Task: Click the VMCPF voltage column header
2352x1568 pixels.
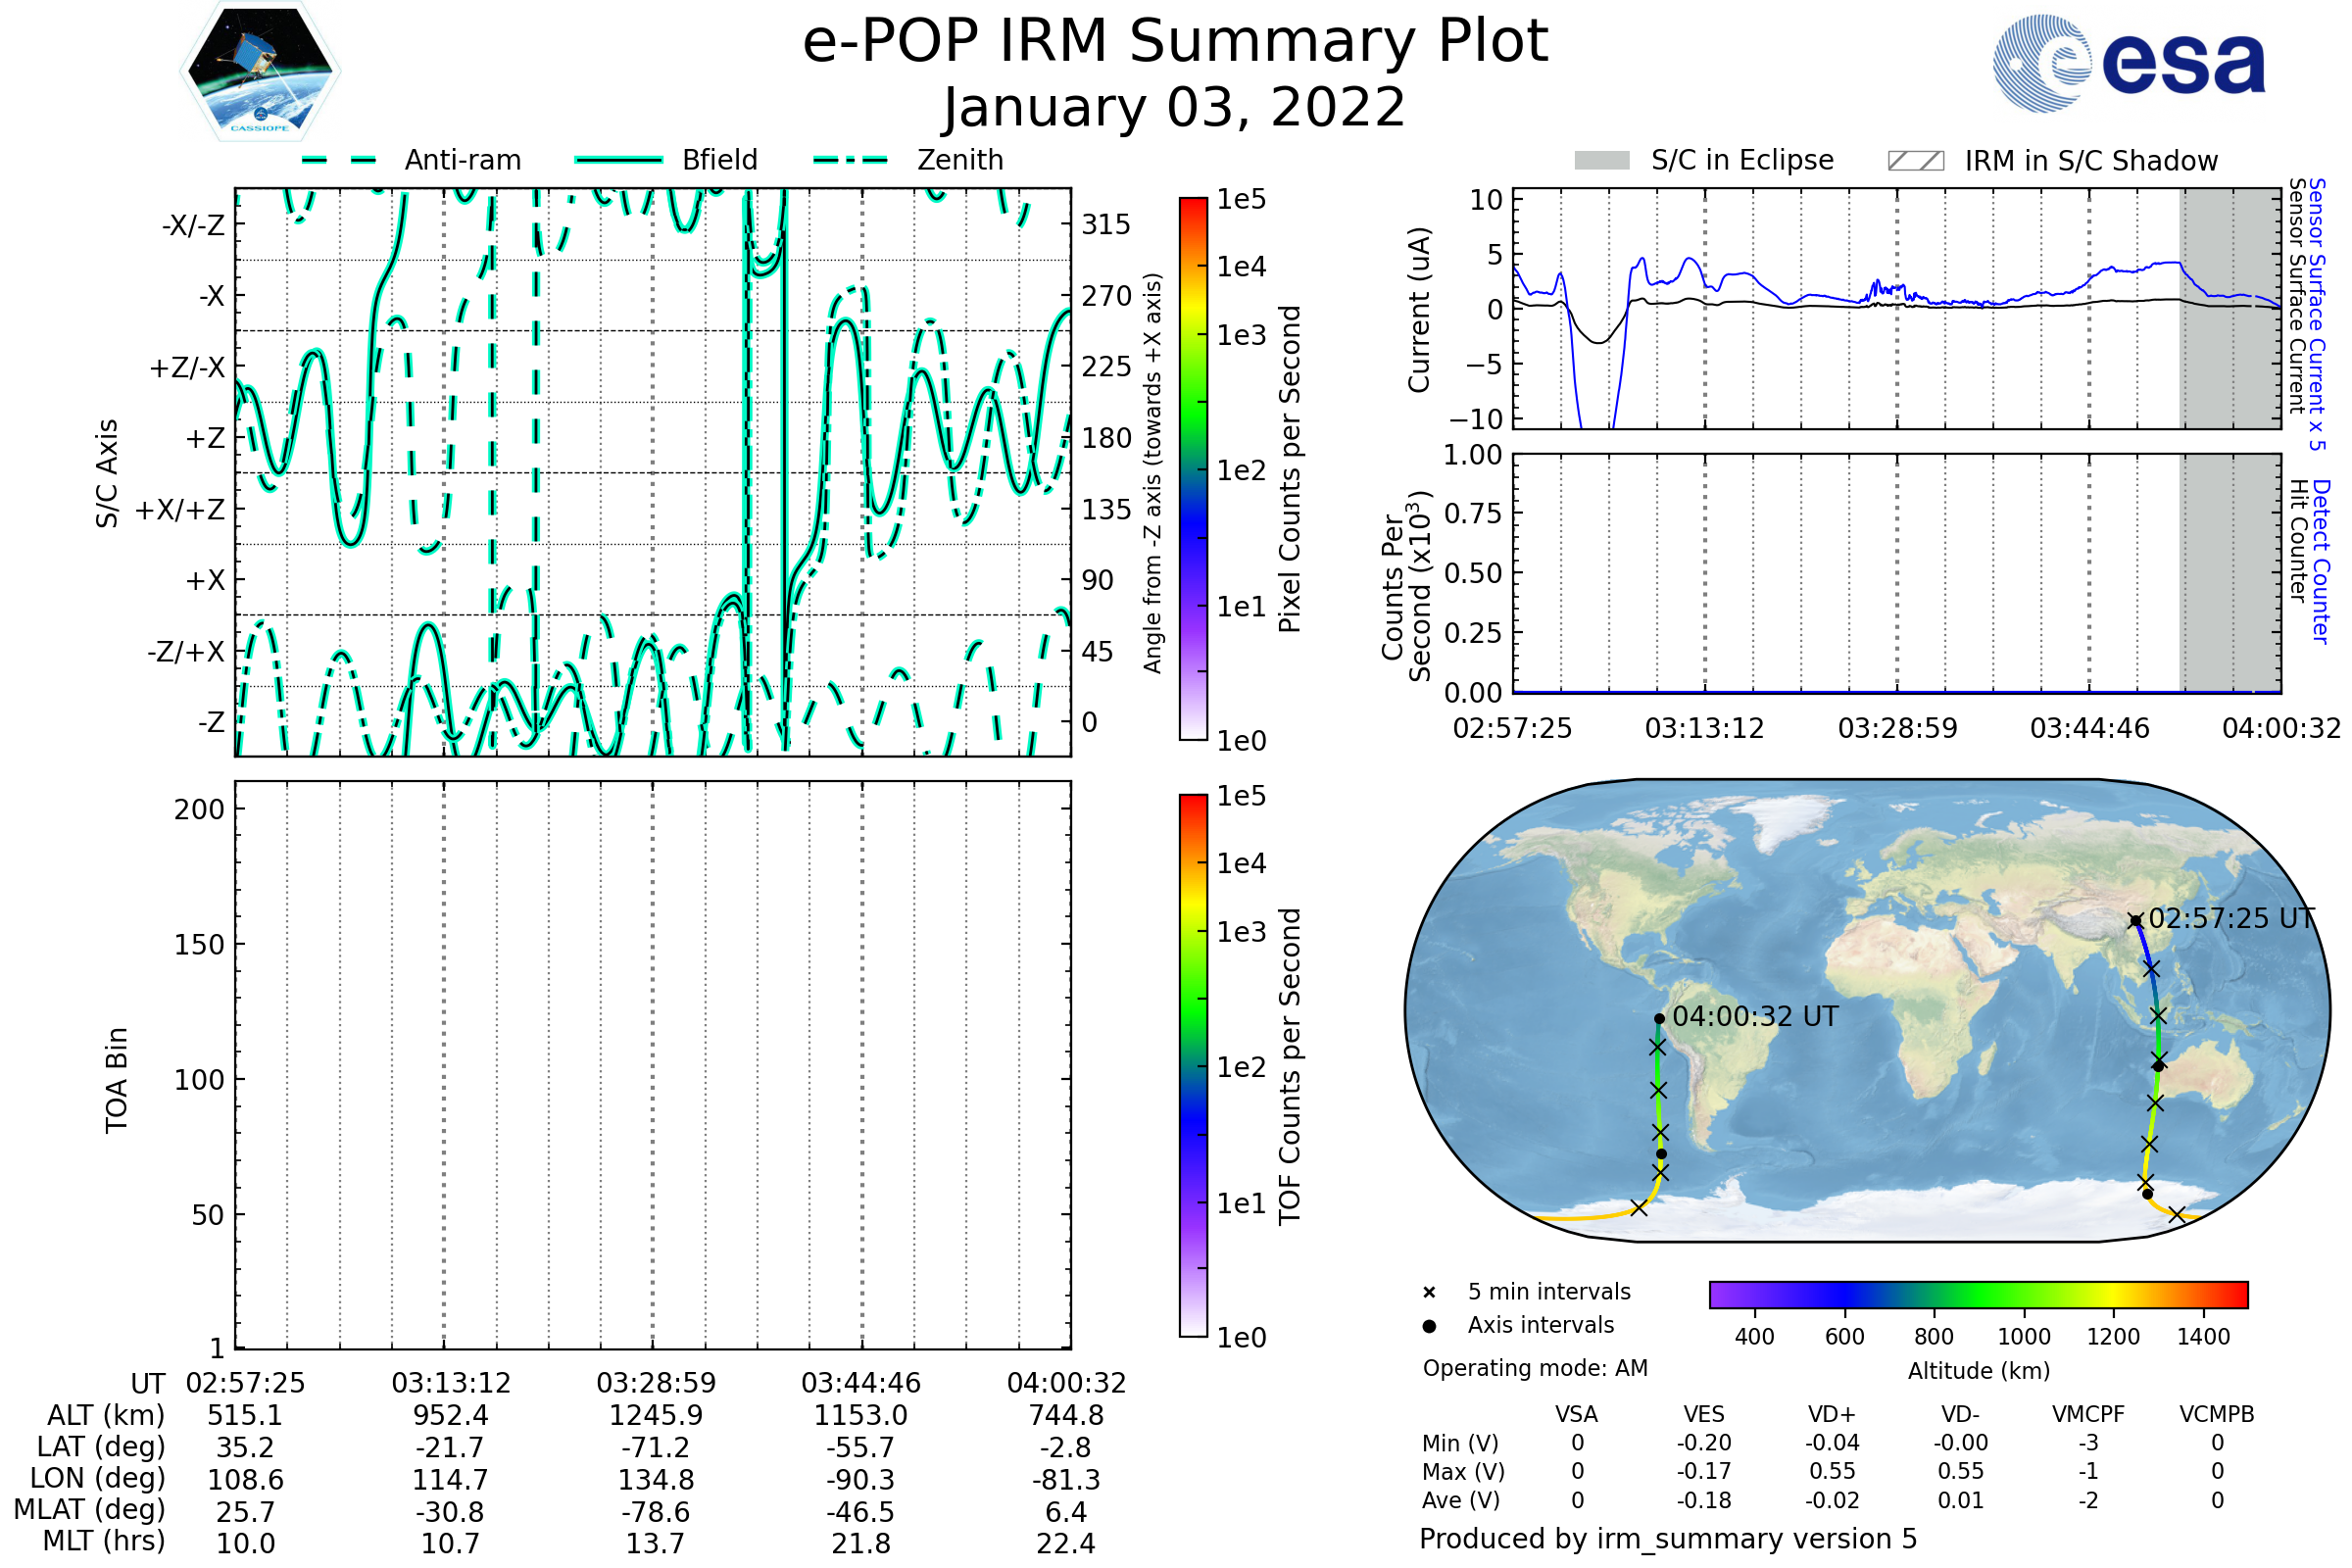Action: (2088, 1414)
